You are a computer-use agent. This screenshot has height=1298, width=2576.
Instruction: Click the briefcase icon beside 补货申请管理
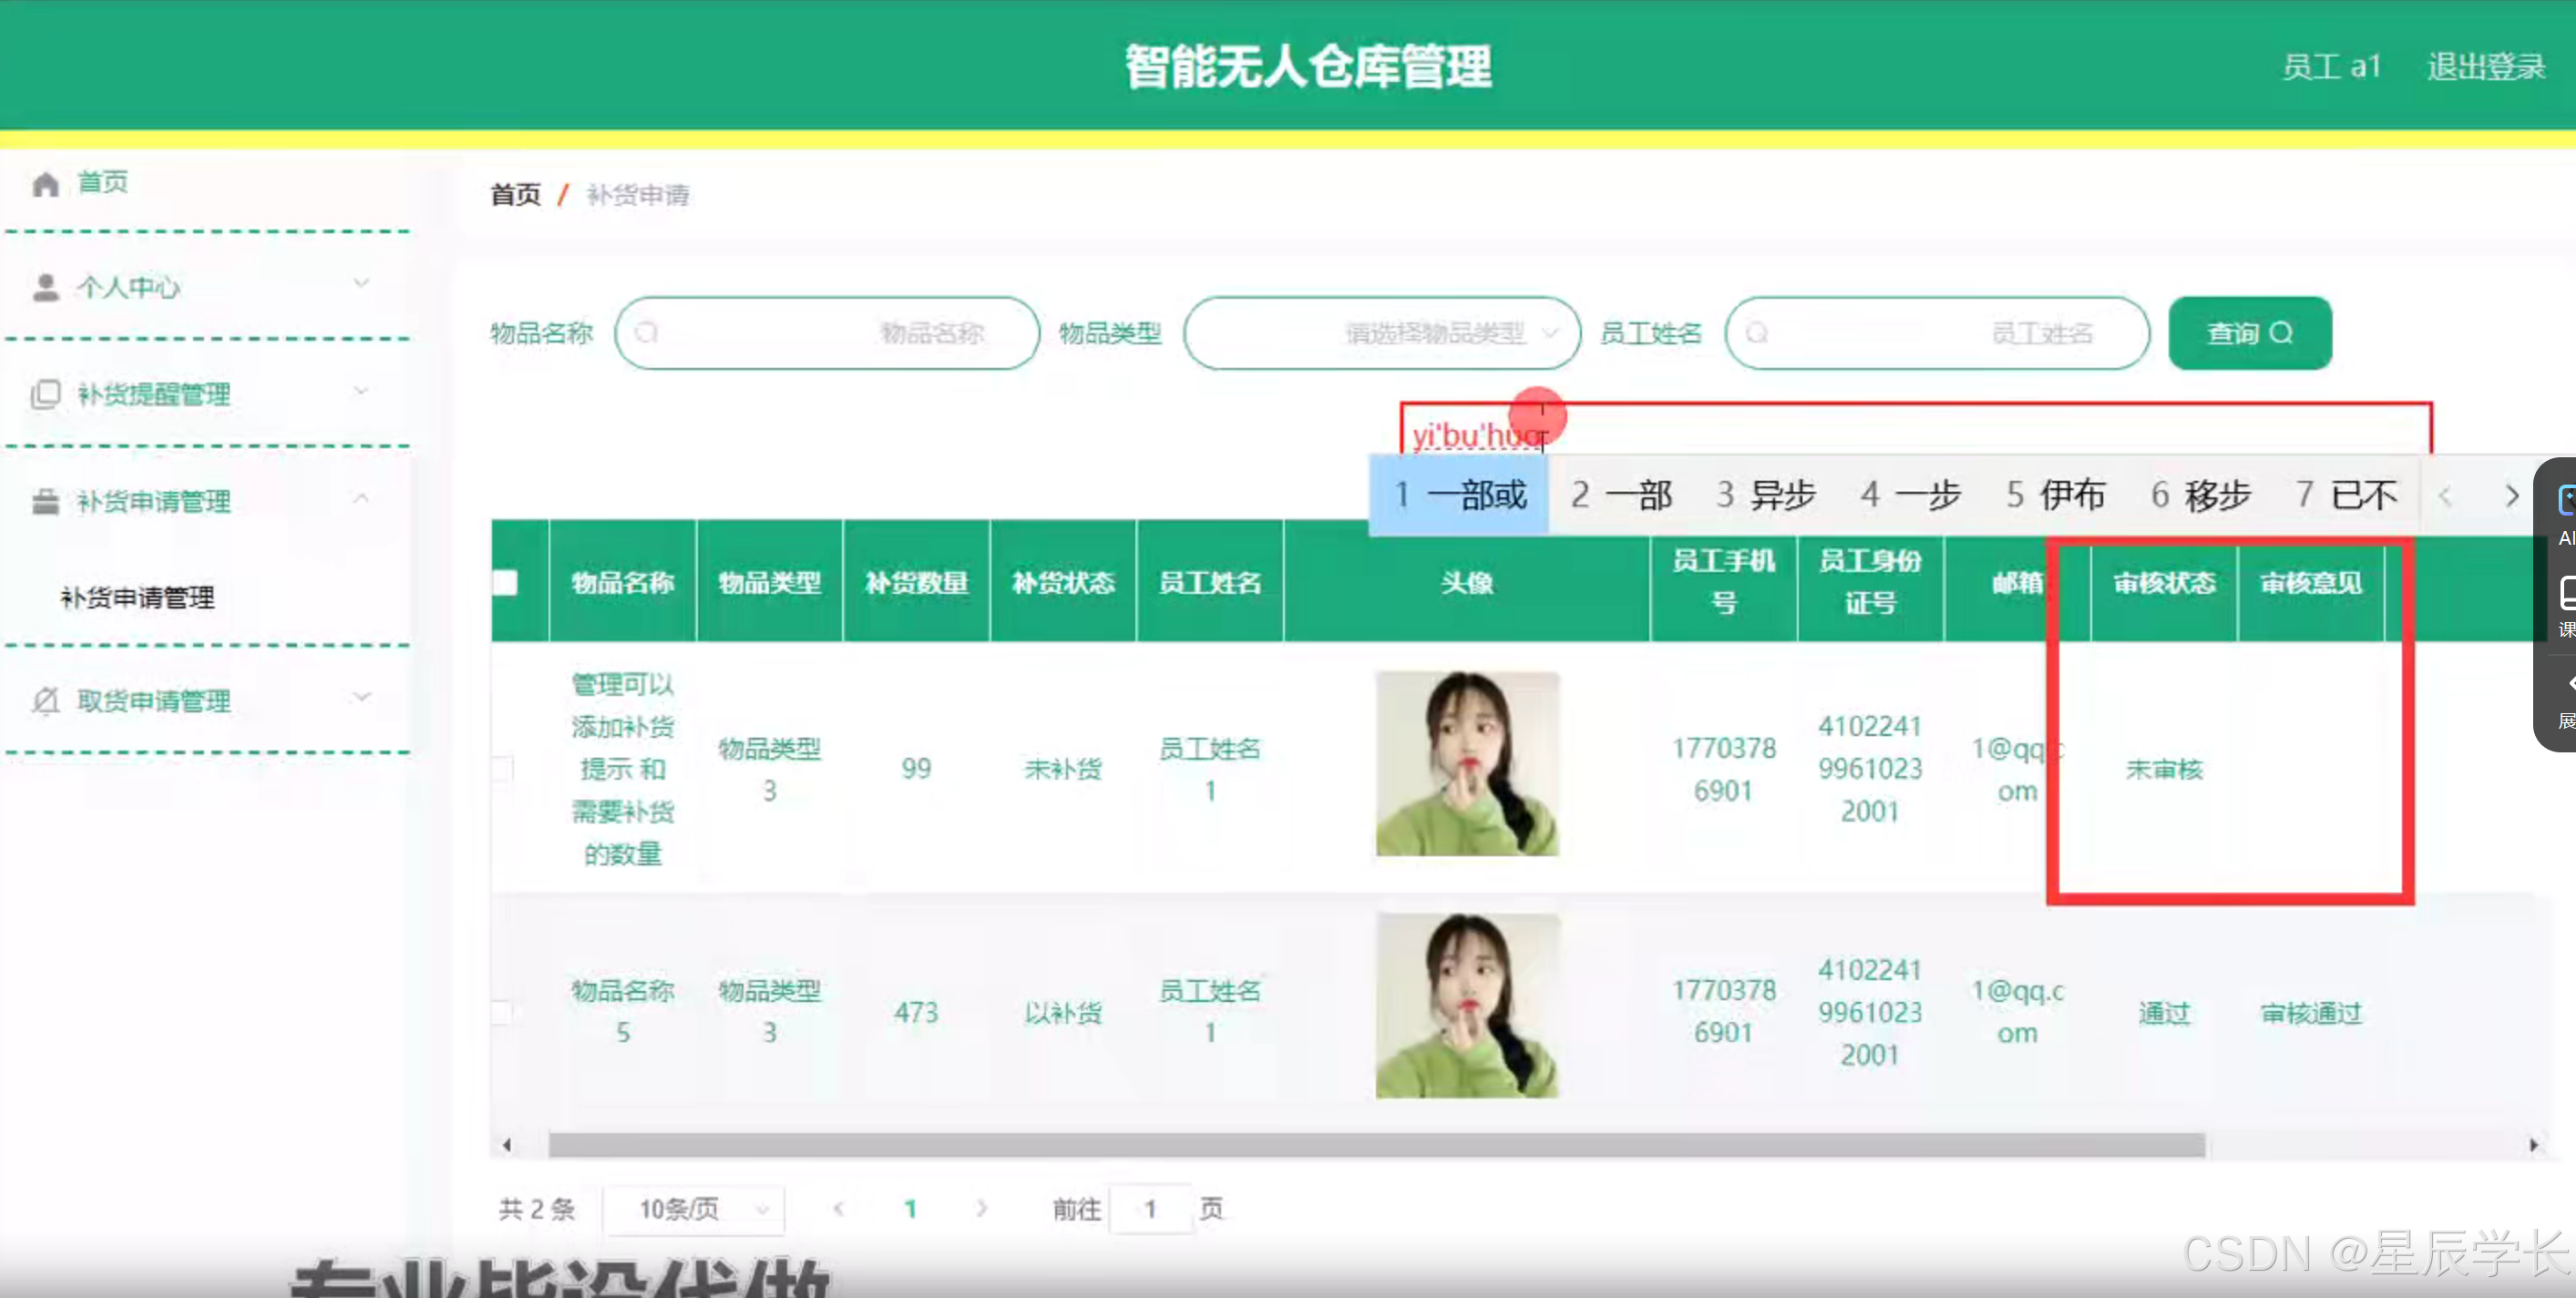point(45,501)
